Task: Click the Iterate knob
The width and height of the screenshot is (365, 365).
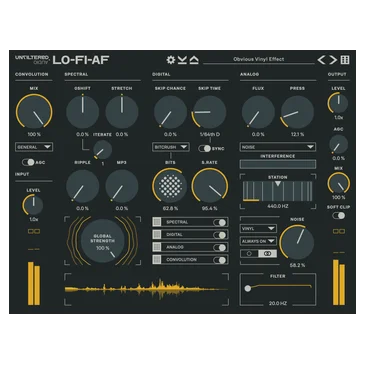Action: (x=102, y=149)
